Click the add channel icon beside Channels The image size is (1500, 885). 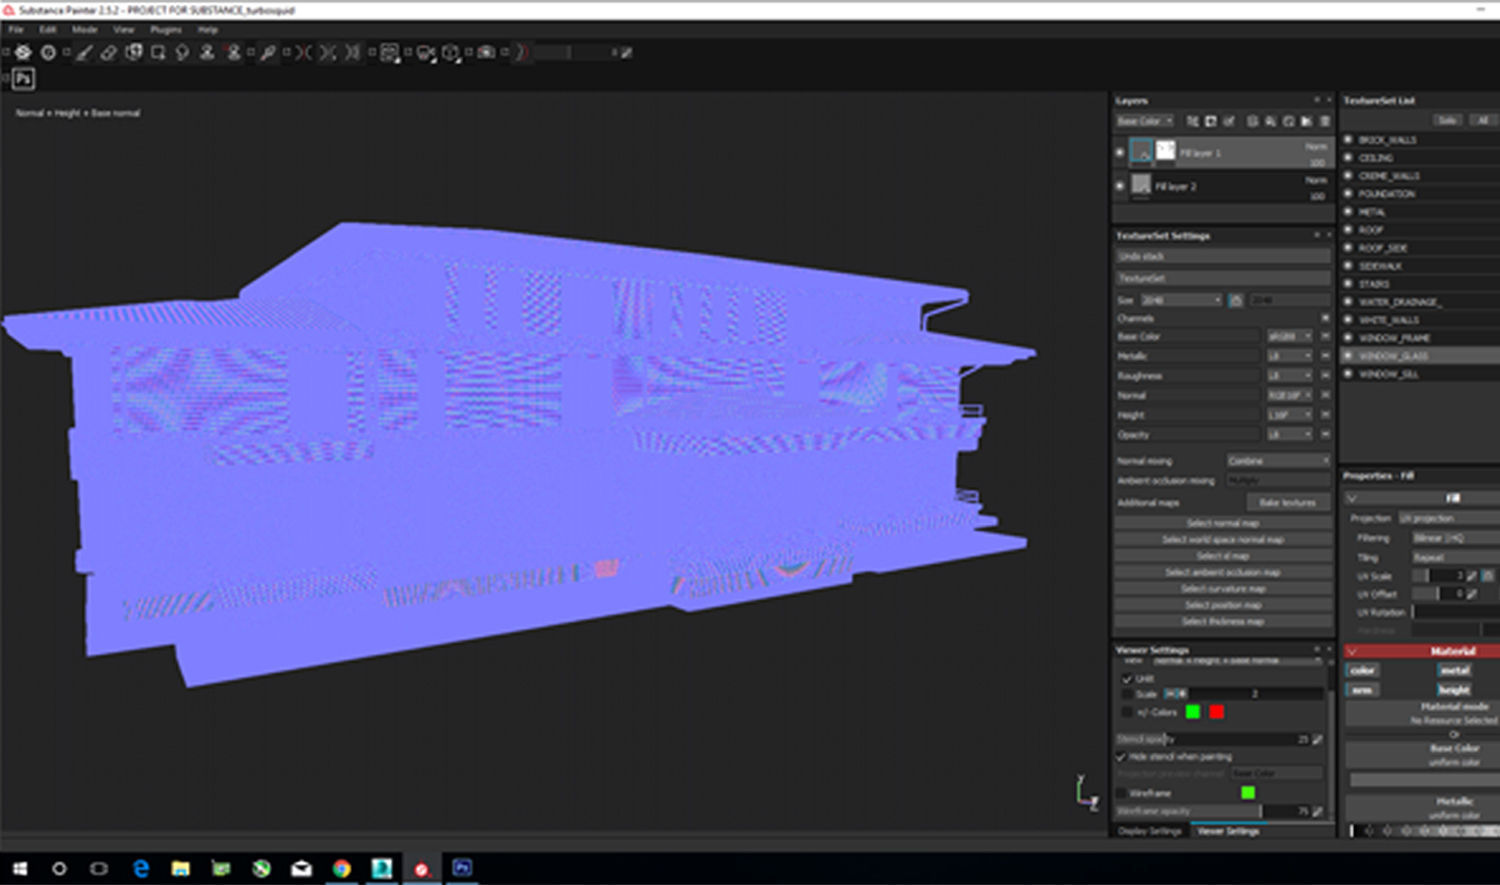pos(1326,318)
